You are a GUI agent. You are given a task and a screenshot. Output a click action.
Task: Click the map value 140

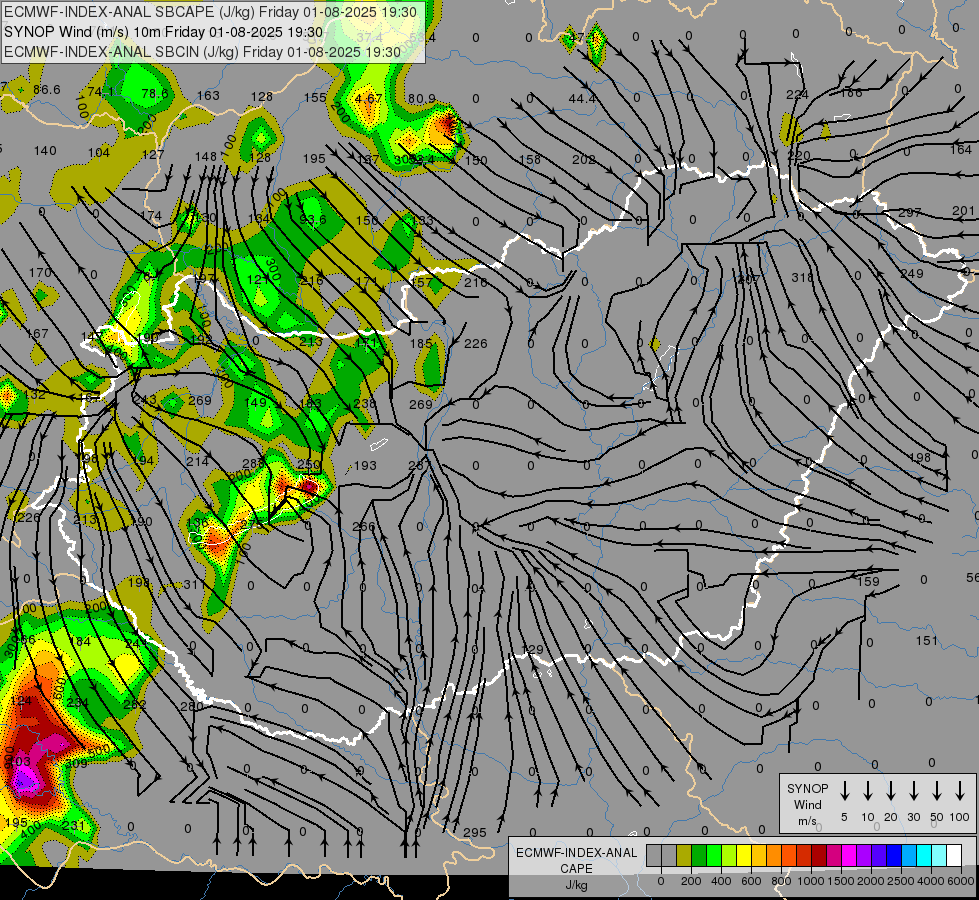pyautogui.click(x=45, y=151)
